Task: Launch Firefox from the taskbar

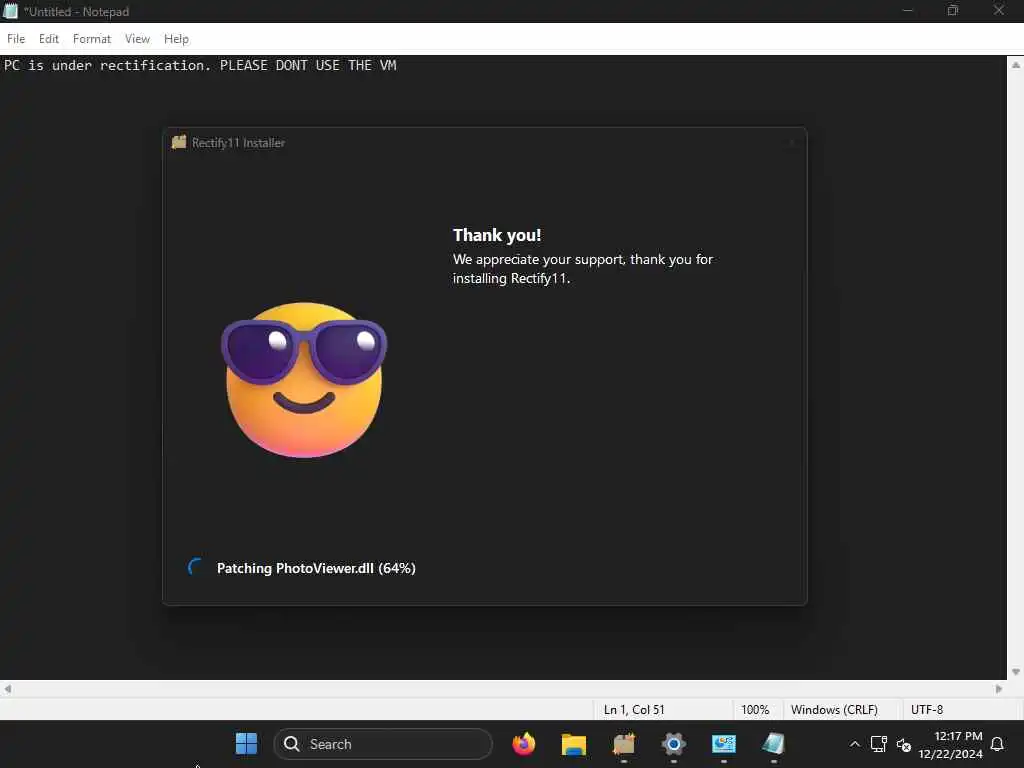Action: pos(524,743)
